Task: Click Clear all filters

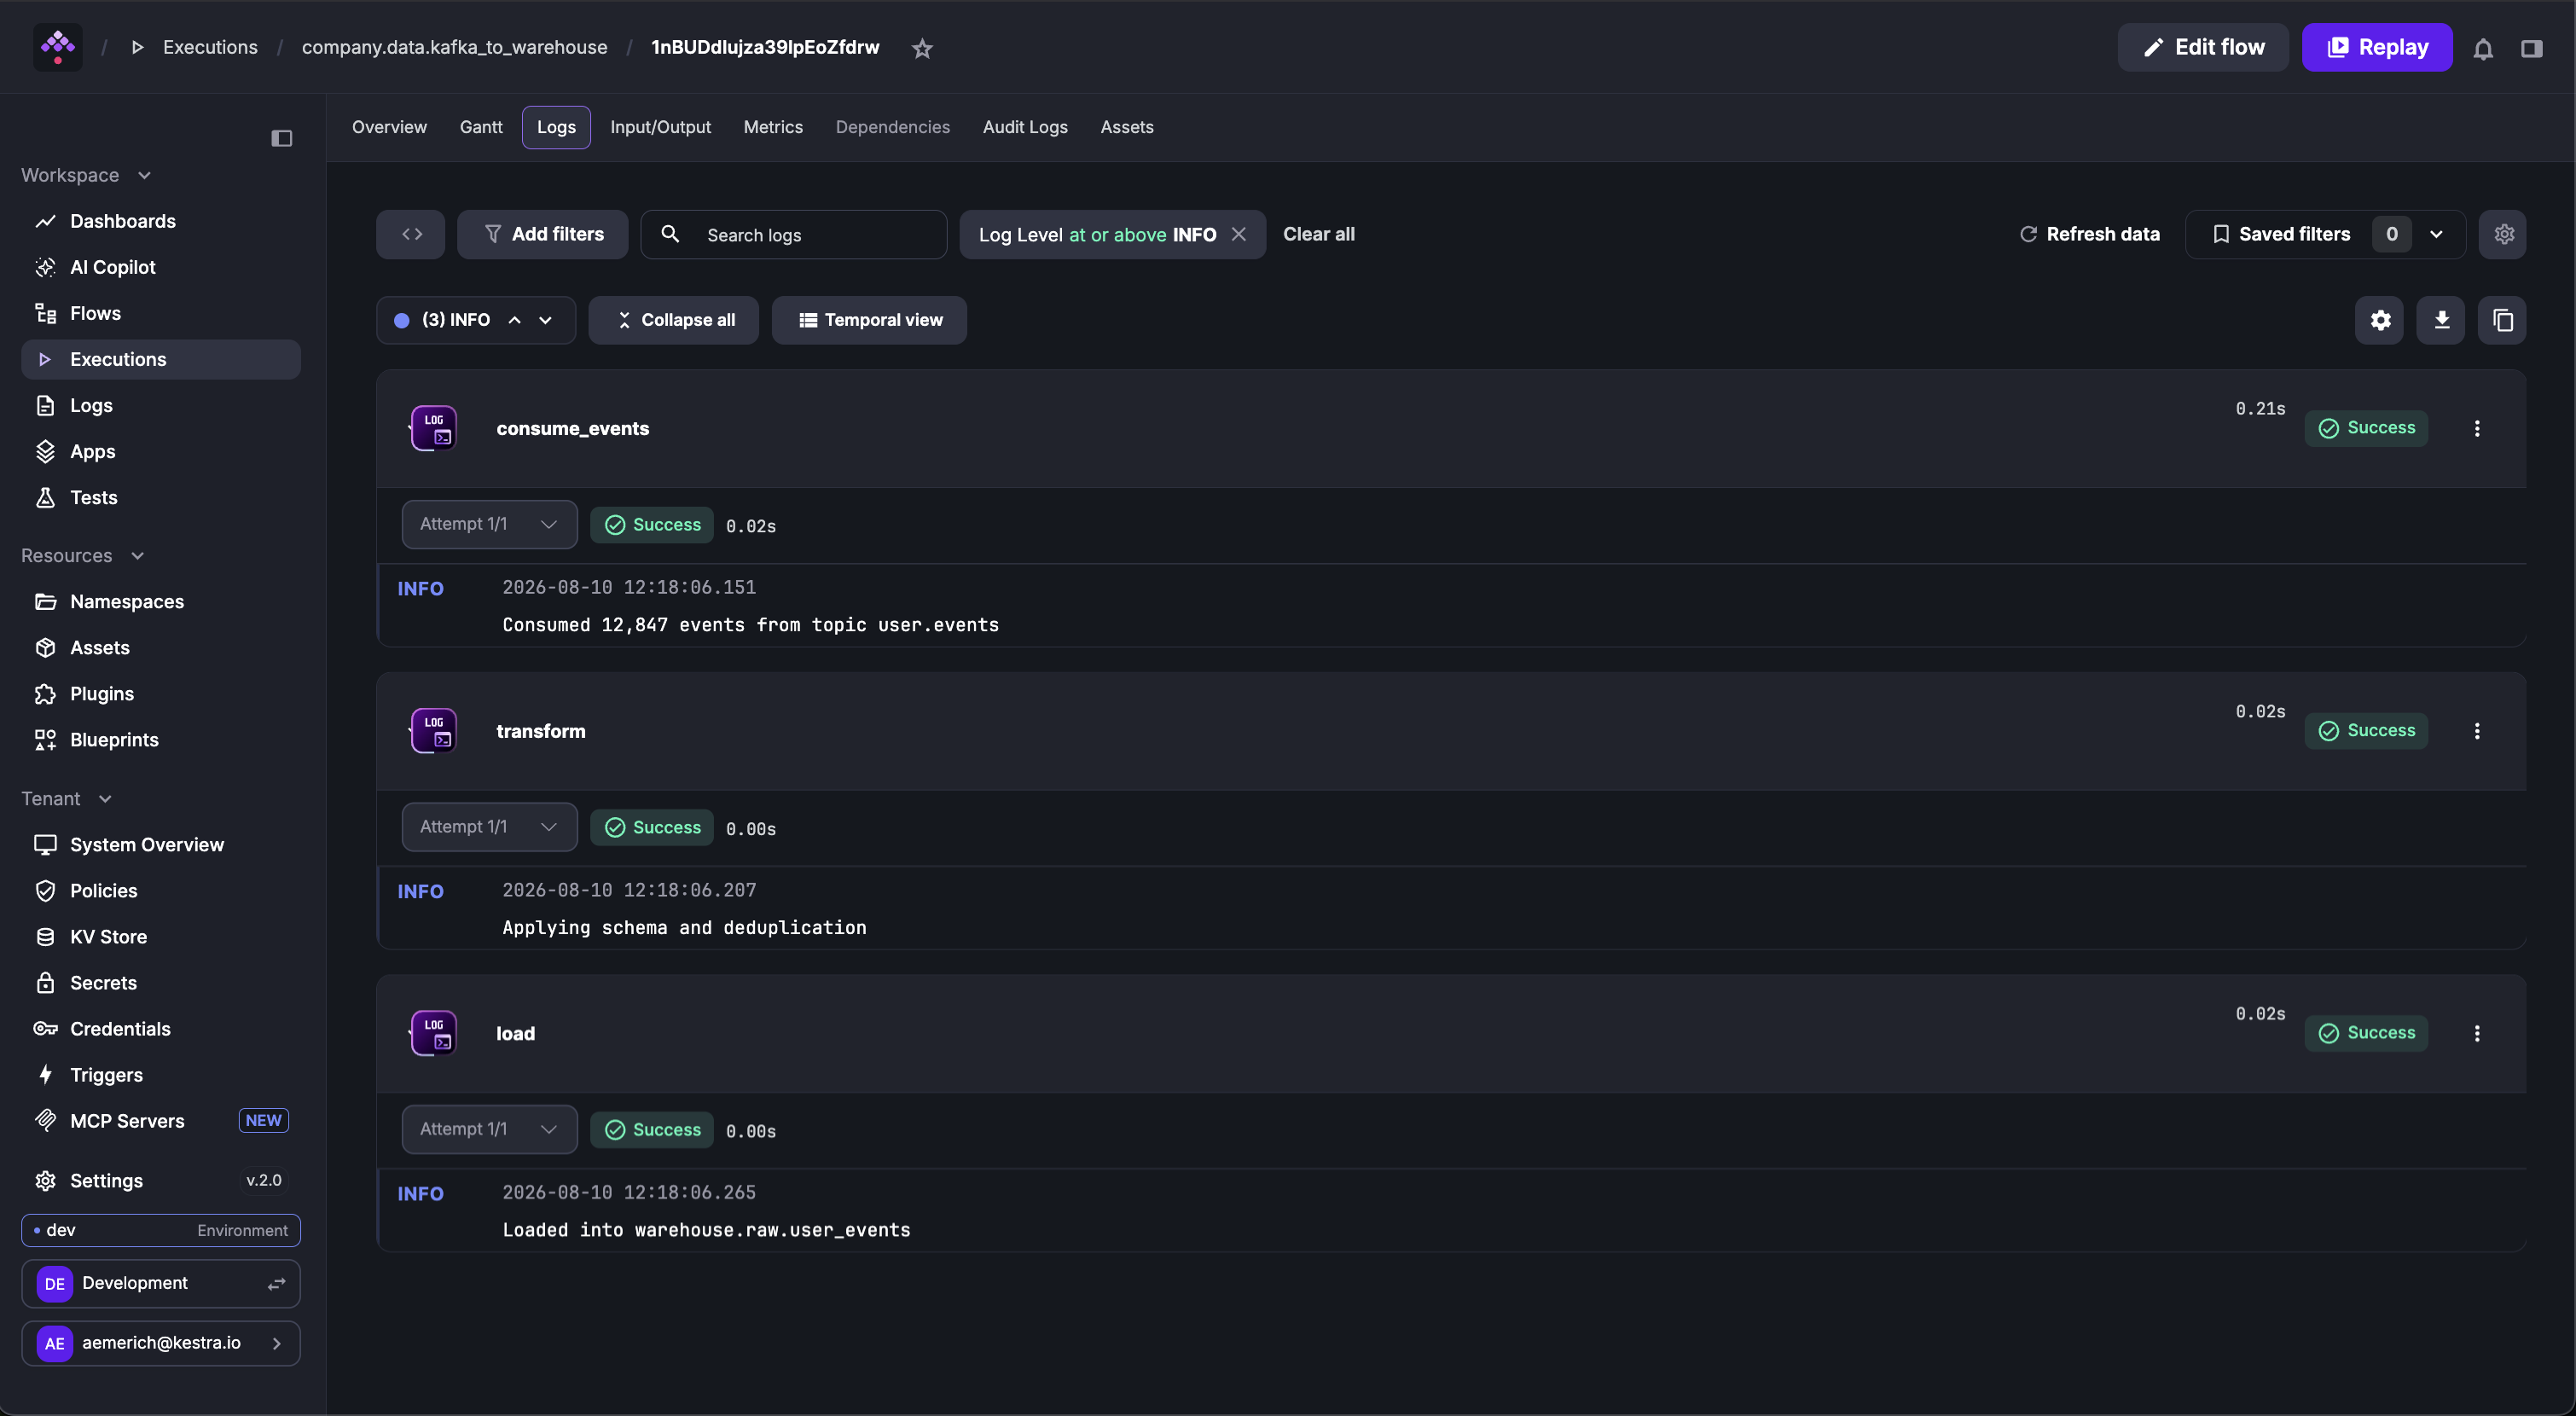Action: (x=1319, y=234)
